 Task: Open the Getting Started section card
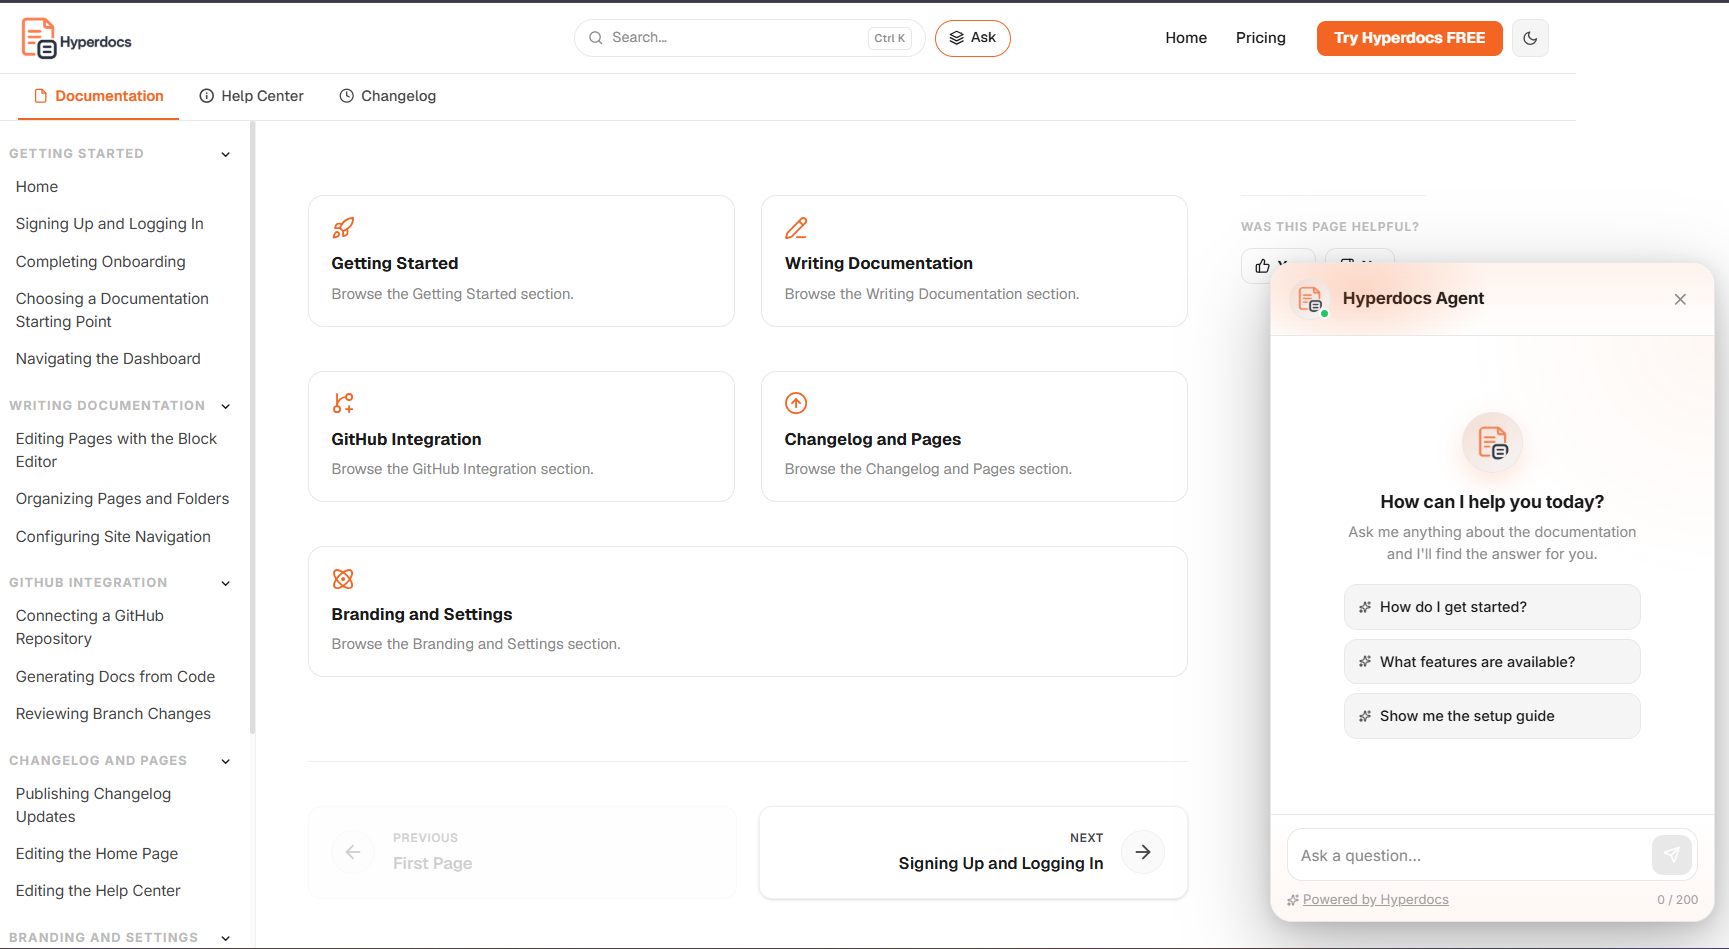(521, 261)
